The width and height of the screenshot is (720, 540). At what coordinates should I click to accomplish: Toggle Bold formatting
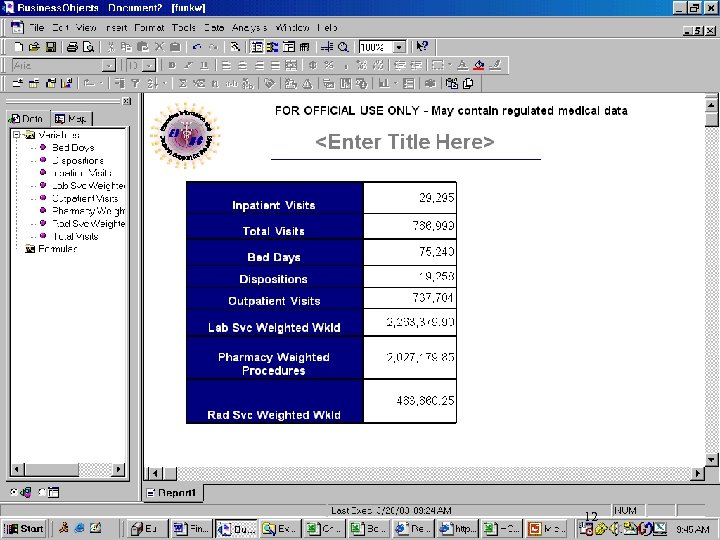point(172,65)
